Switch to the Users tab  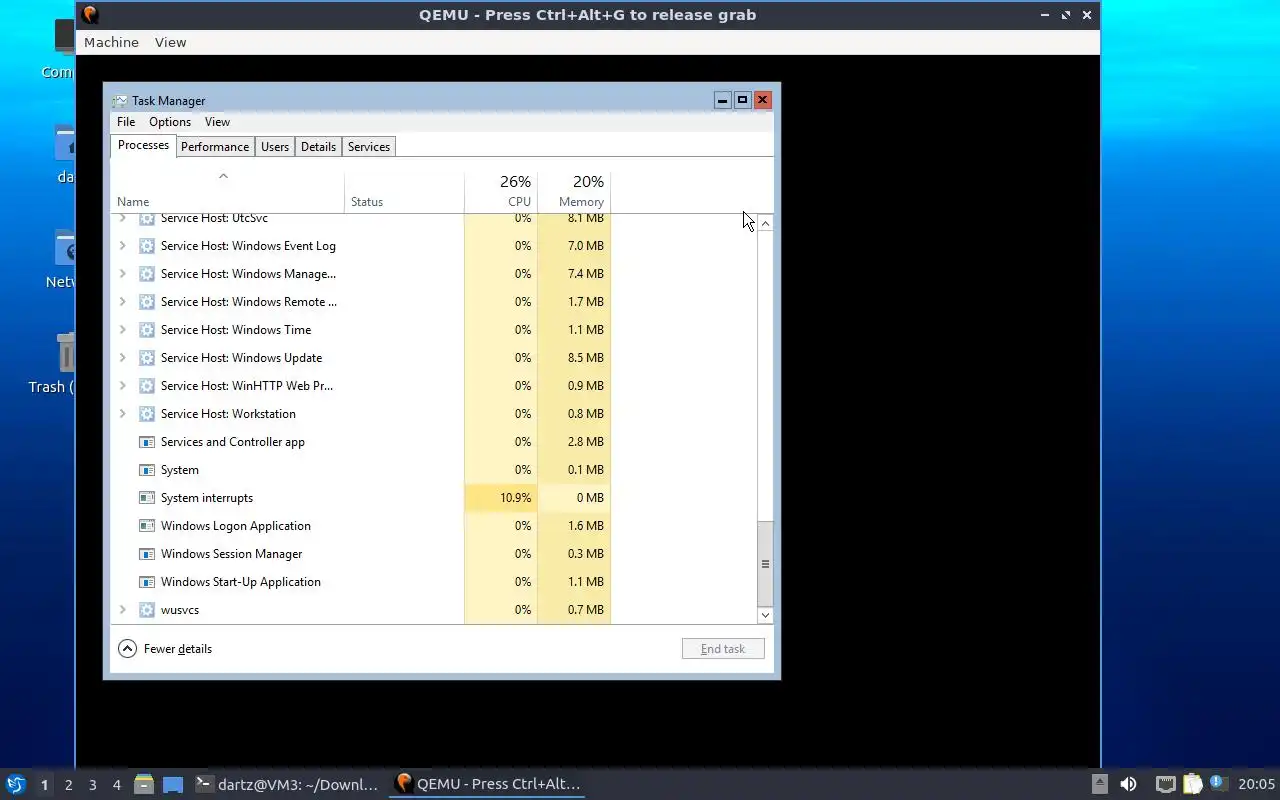(x=275, y=147)
